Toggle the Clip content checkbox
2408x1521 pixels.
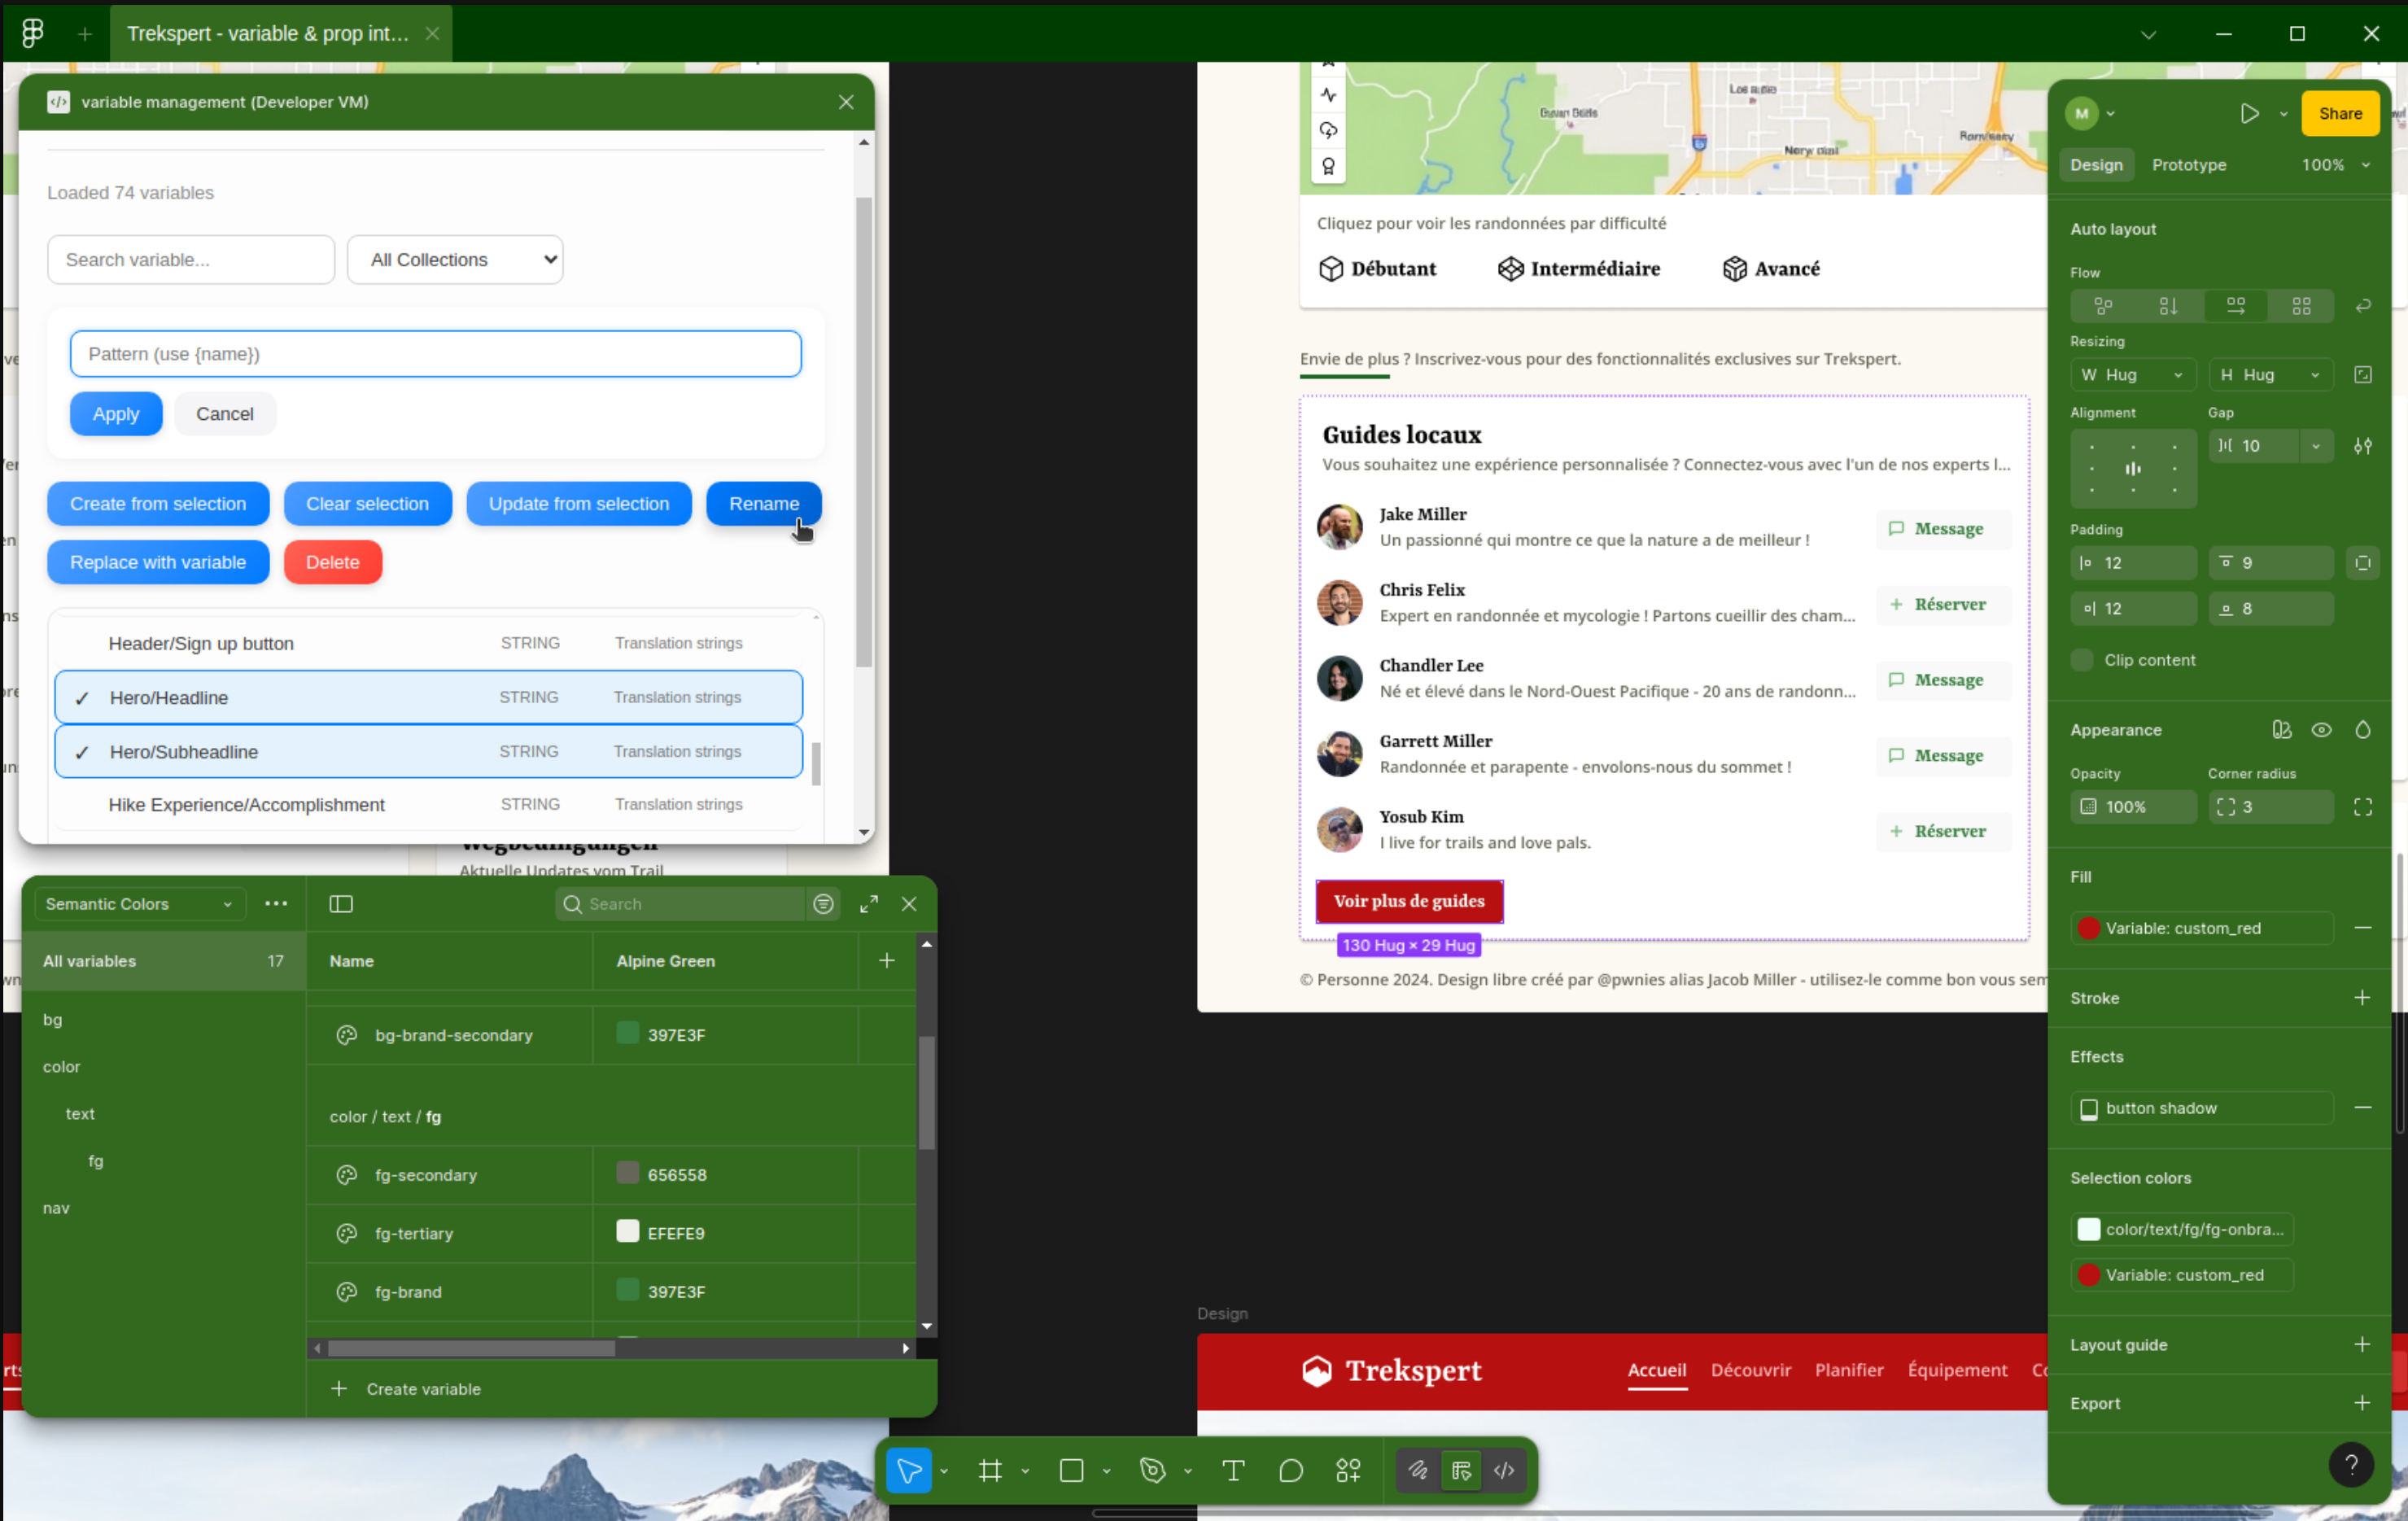(x=2082, y=660)
